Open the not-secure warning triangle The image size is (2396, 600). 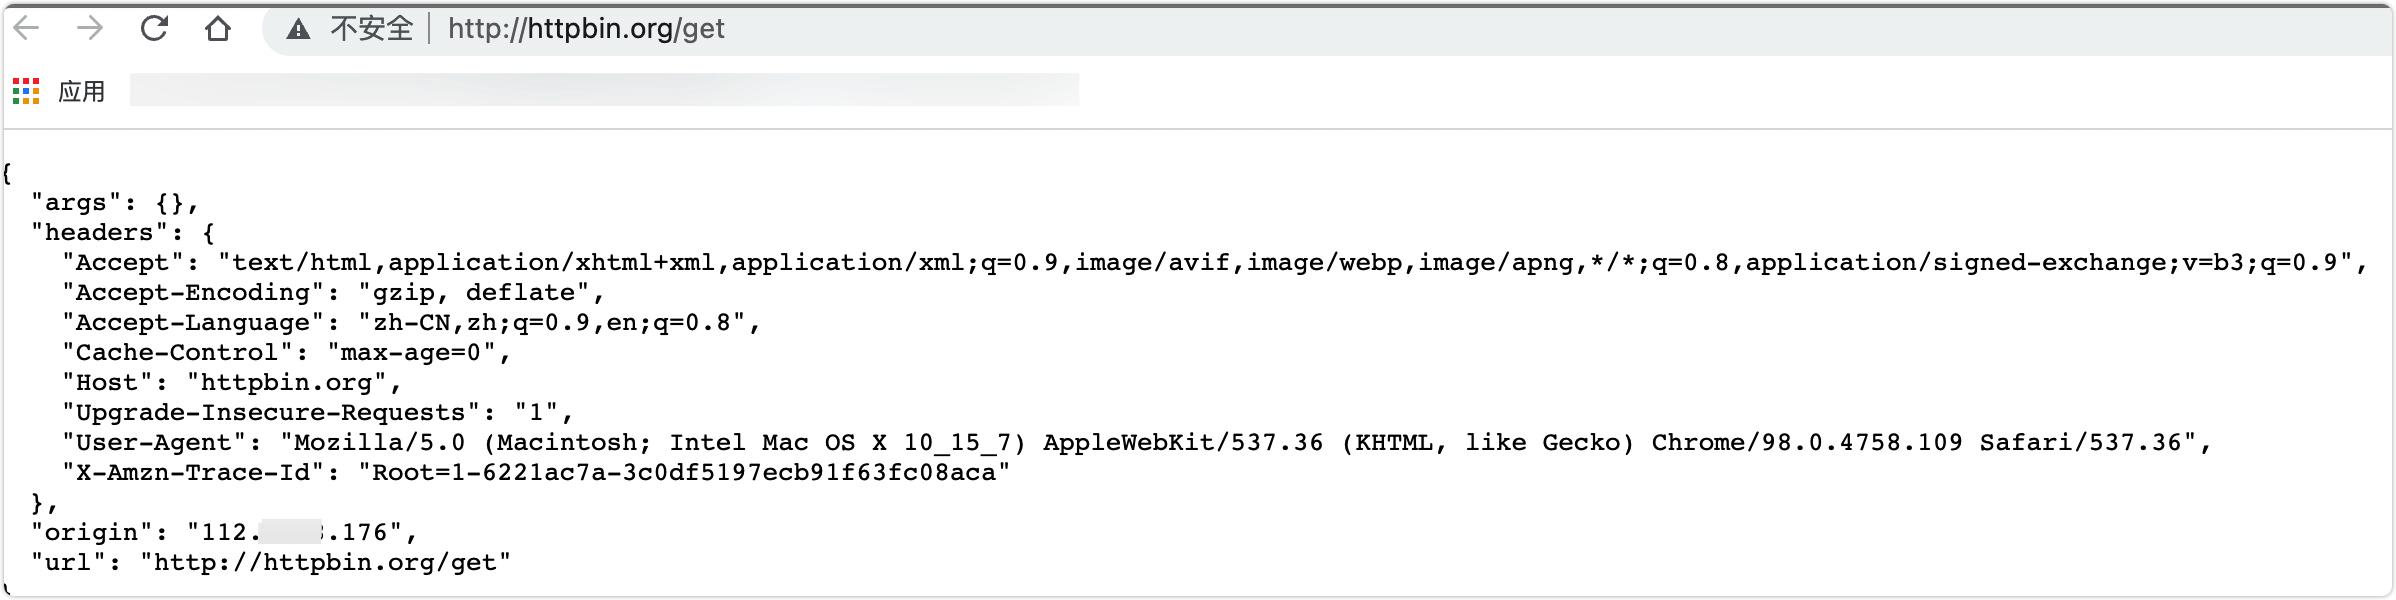[298, 29]
